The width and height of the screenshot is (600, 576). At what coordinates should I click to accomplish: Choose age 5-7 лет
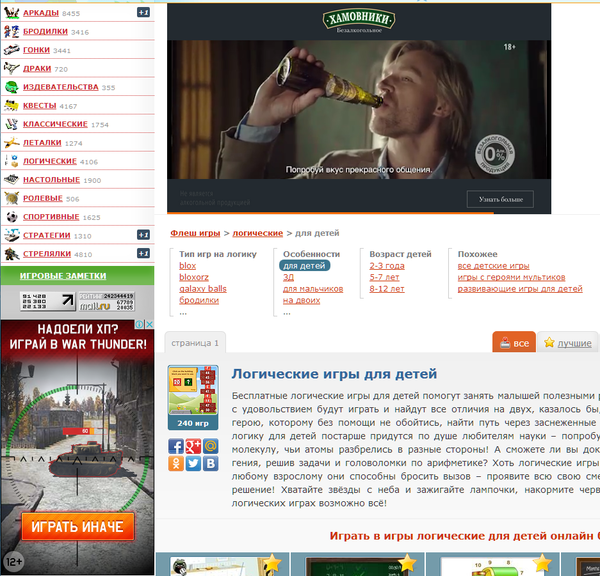(x=384, y=277)
